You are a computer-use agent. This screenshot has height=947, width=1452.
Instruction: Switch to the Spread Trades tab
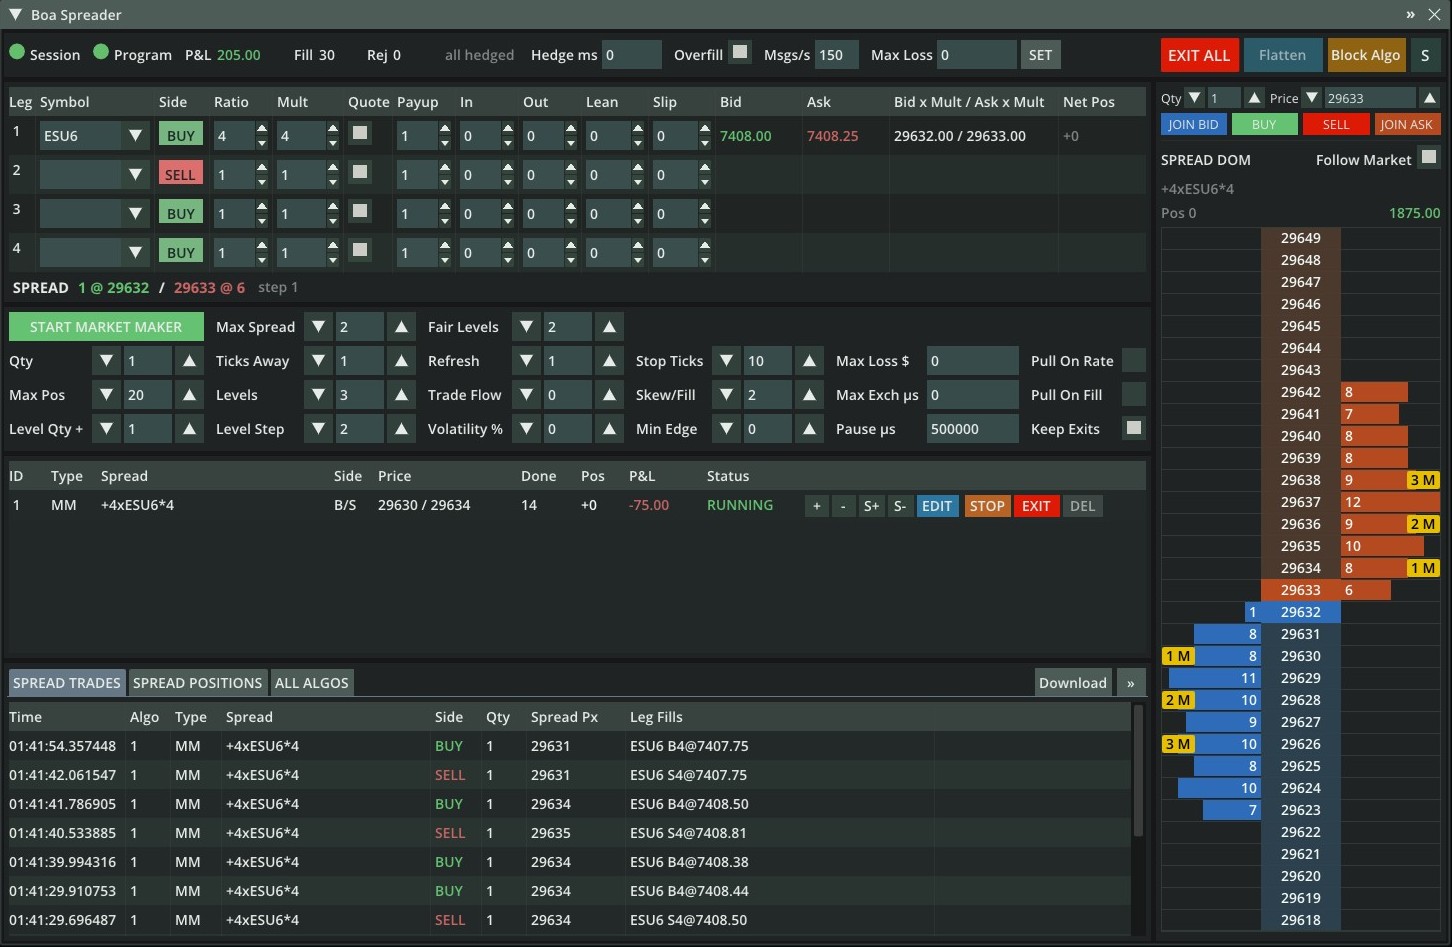click(x=67, y=683)
